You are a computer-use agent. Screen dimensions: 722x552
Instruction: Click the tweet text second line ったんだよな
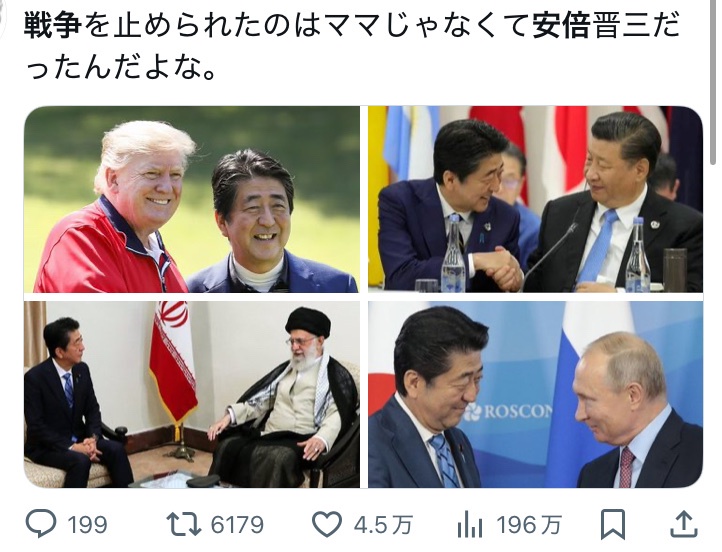(122, 68)
